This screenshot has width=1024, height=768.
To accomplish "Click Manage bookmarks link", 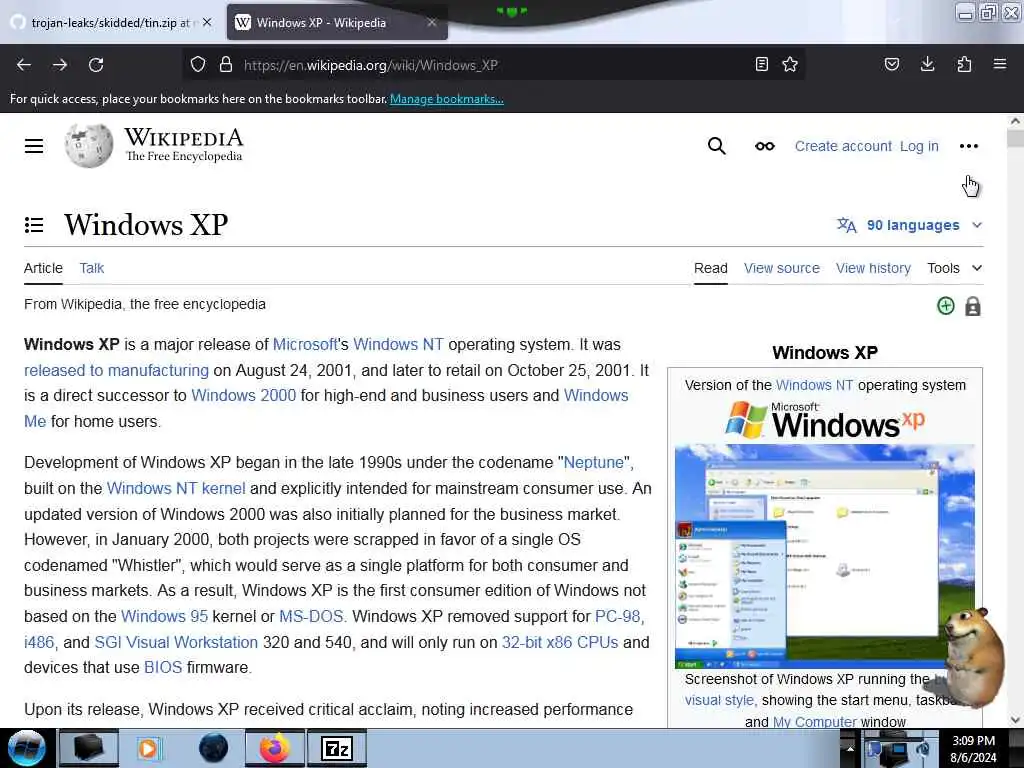I will 447,99.
